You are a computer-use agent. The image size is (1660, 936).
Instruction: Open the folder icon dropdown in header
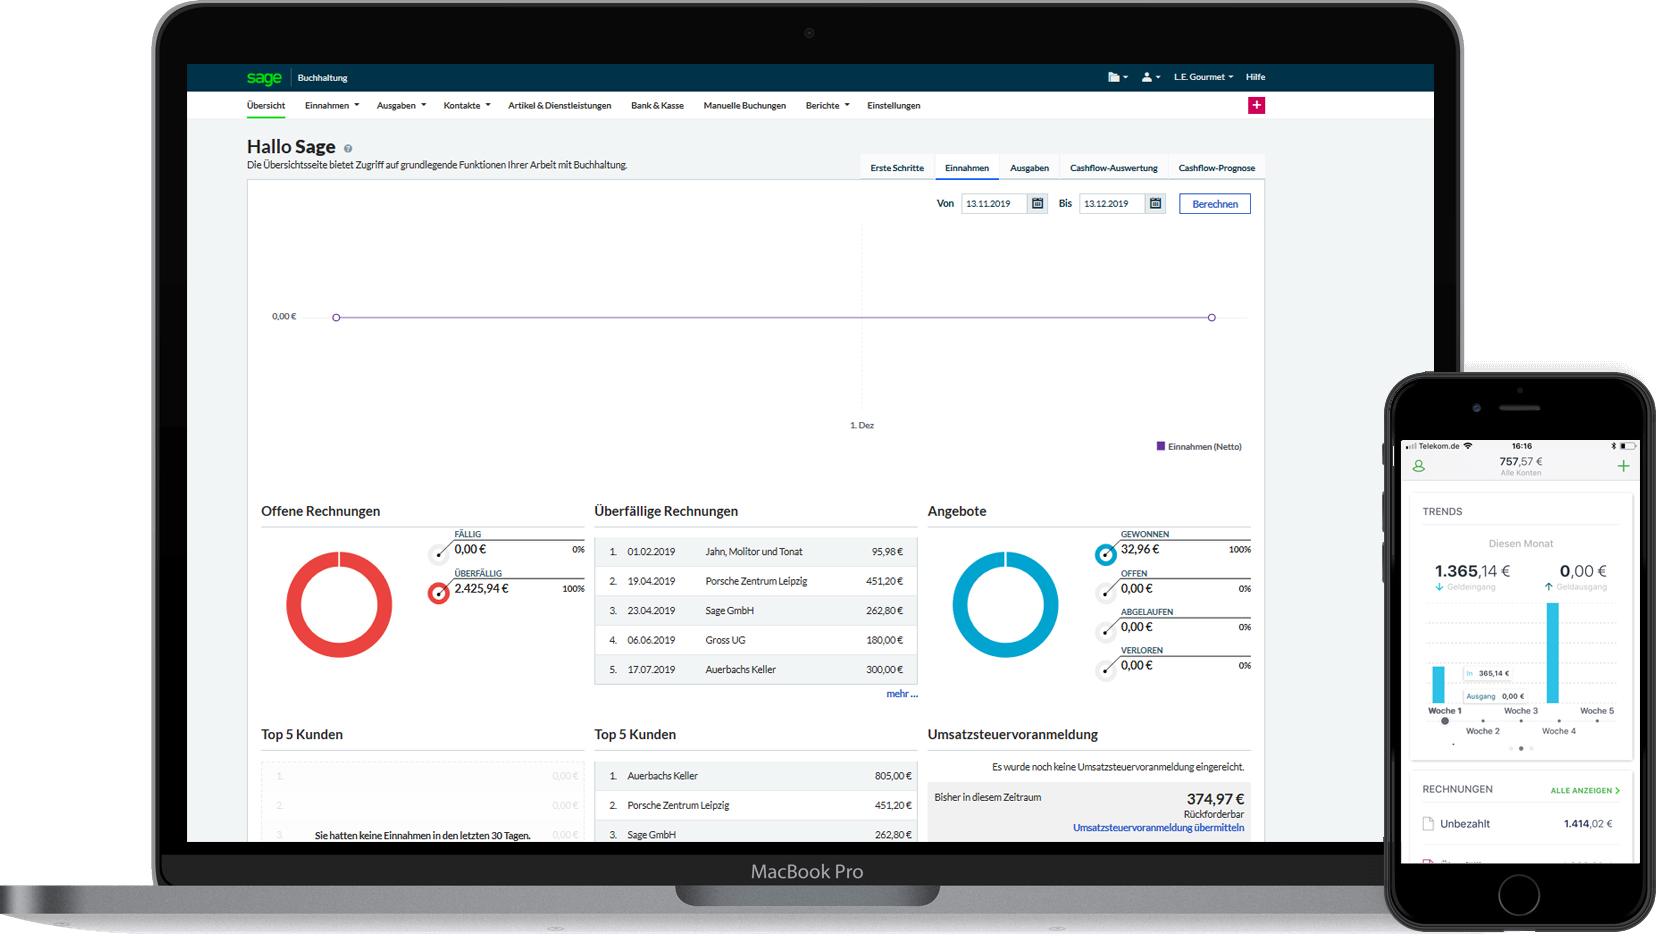[x=1118, y=77]
